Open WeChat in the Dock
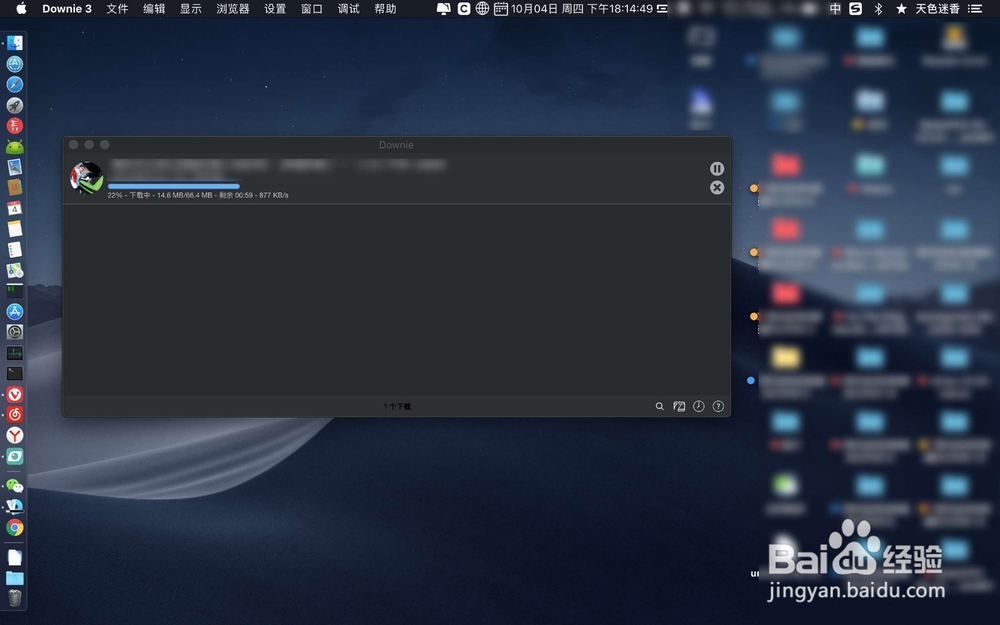 point(15,486)
